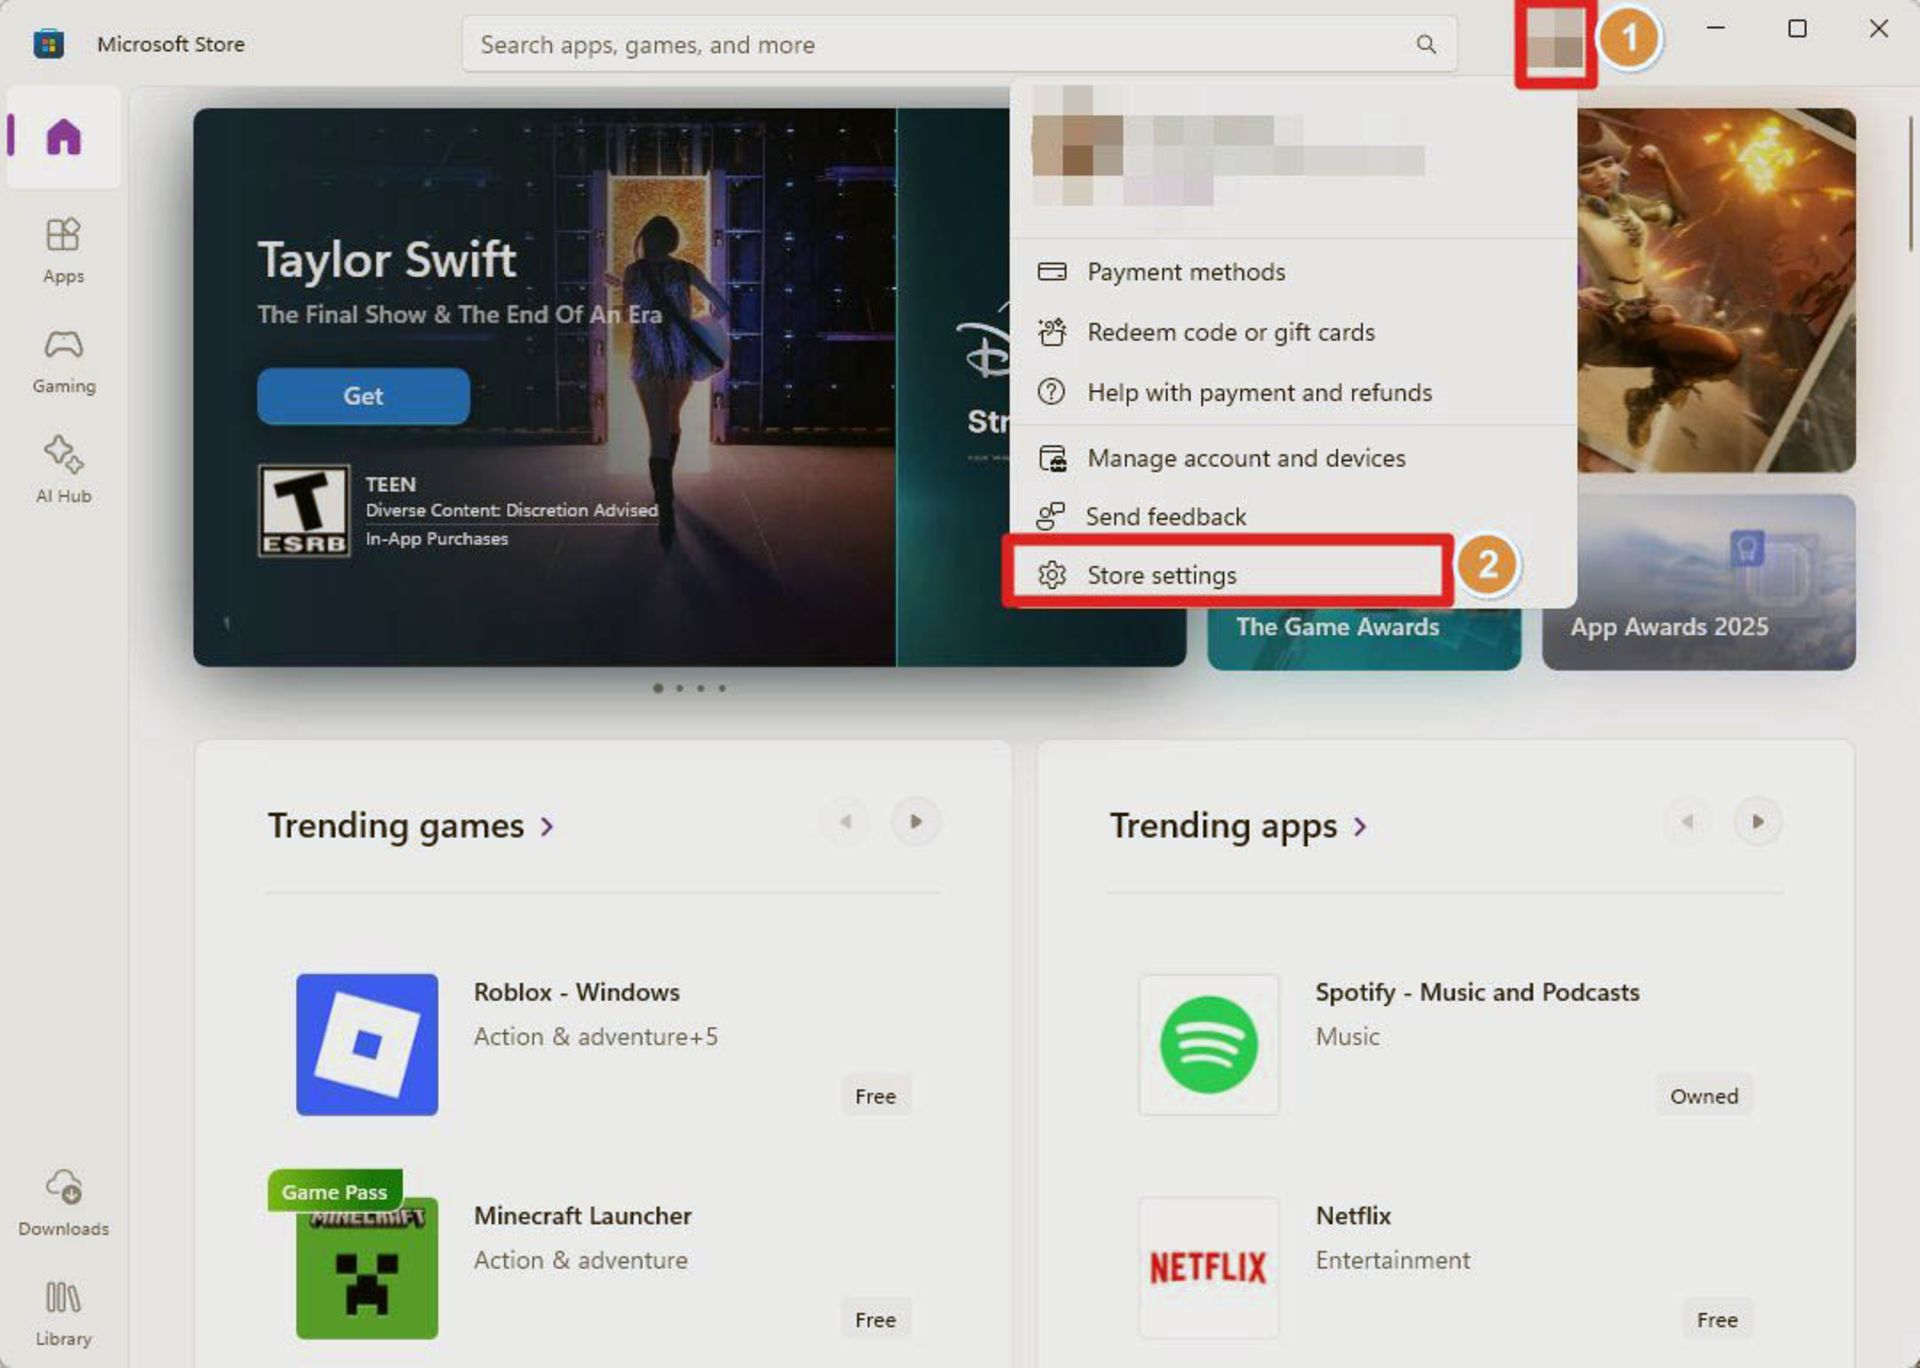
Task: Choose Redeem code or gift cards
Action: 1230,332
